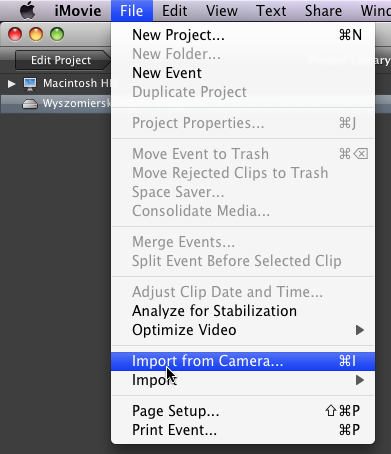The width and height of the screenshot is (391, 454).
Task: Expand the Macintosh HD disclosure triangle
Action: pos(11,83)
